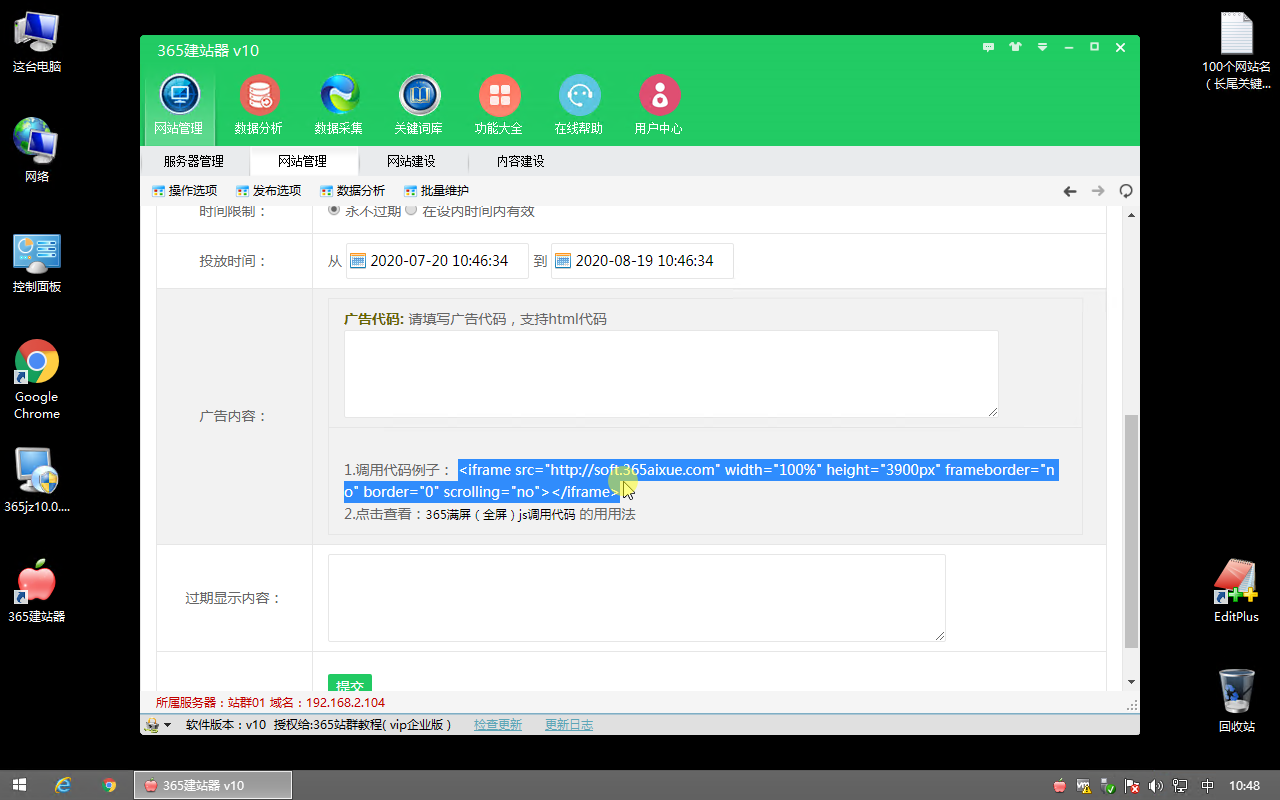
Task: Open 数据采集 main toolbar icon
Action: coord(339,105)
